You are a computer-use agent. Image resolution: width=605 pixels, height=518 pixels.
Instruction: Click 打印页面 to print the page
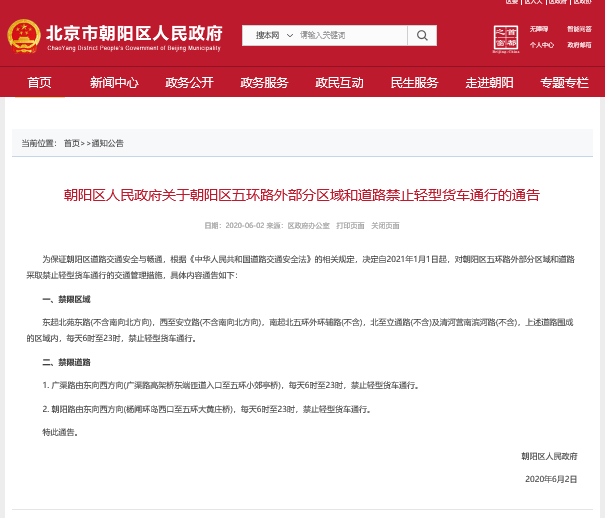pos(350,226)
